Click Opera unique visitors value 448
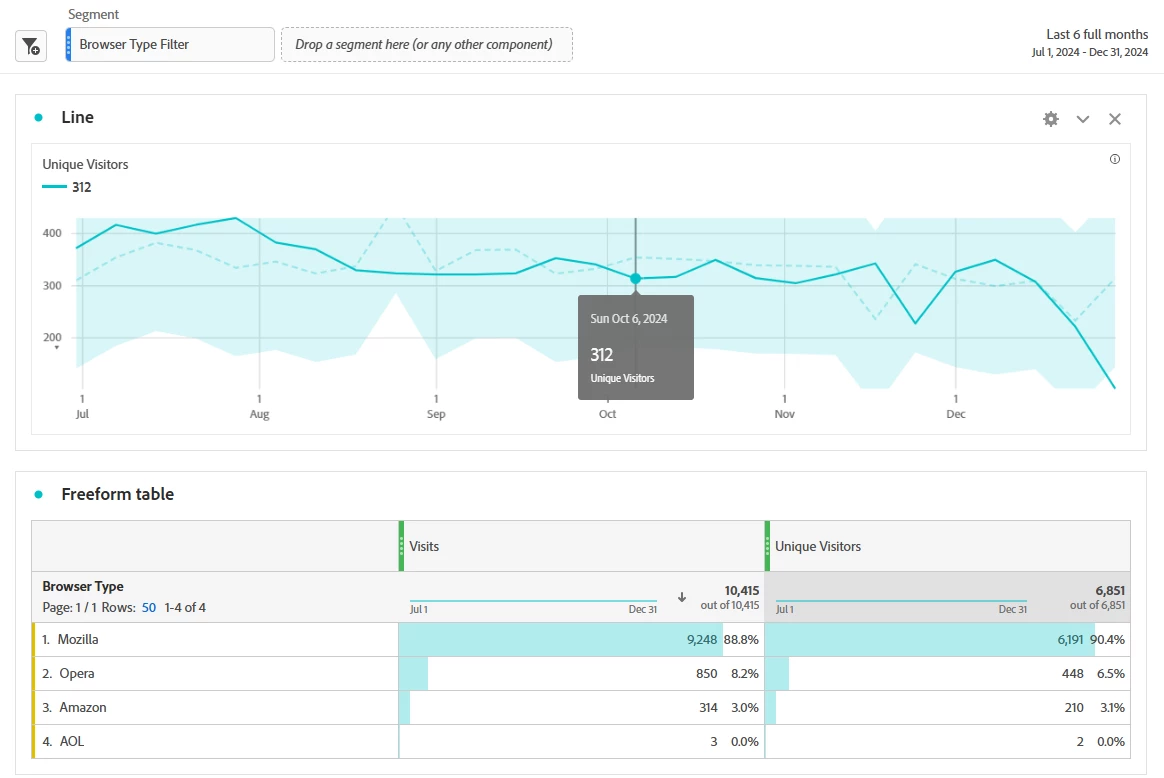Screen dimensions: 1164x778 point(1073,673)
